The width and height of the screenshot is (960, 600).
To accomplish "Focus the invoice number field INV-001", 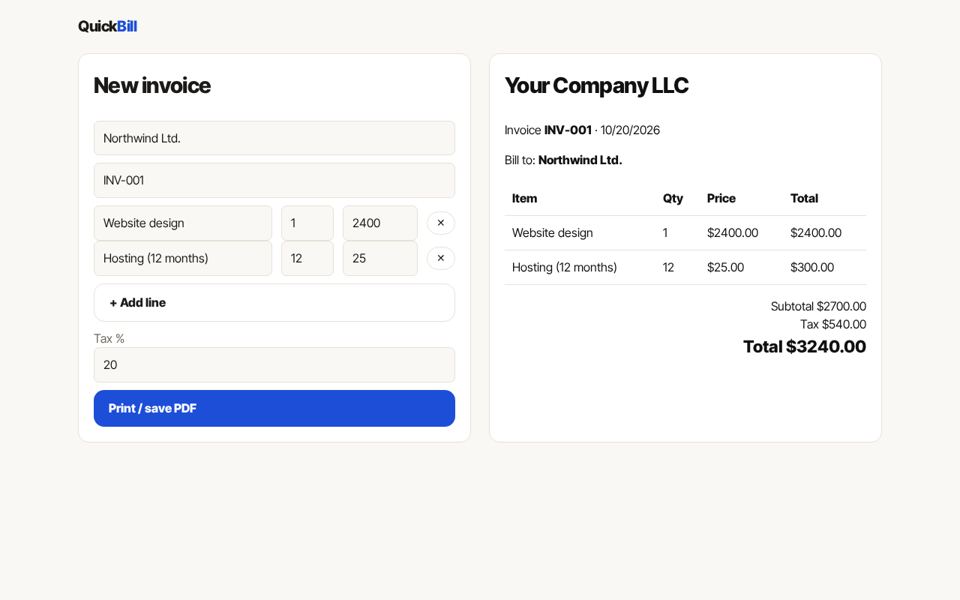I will (x=274, y=181).
